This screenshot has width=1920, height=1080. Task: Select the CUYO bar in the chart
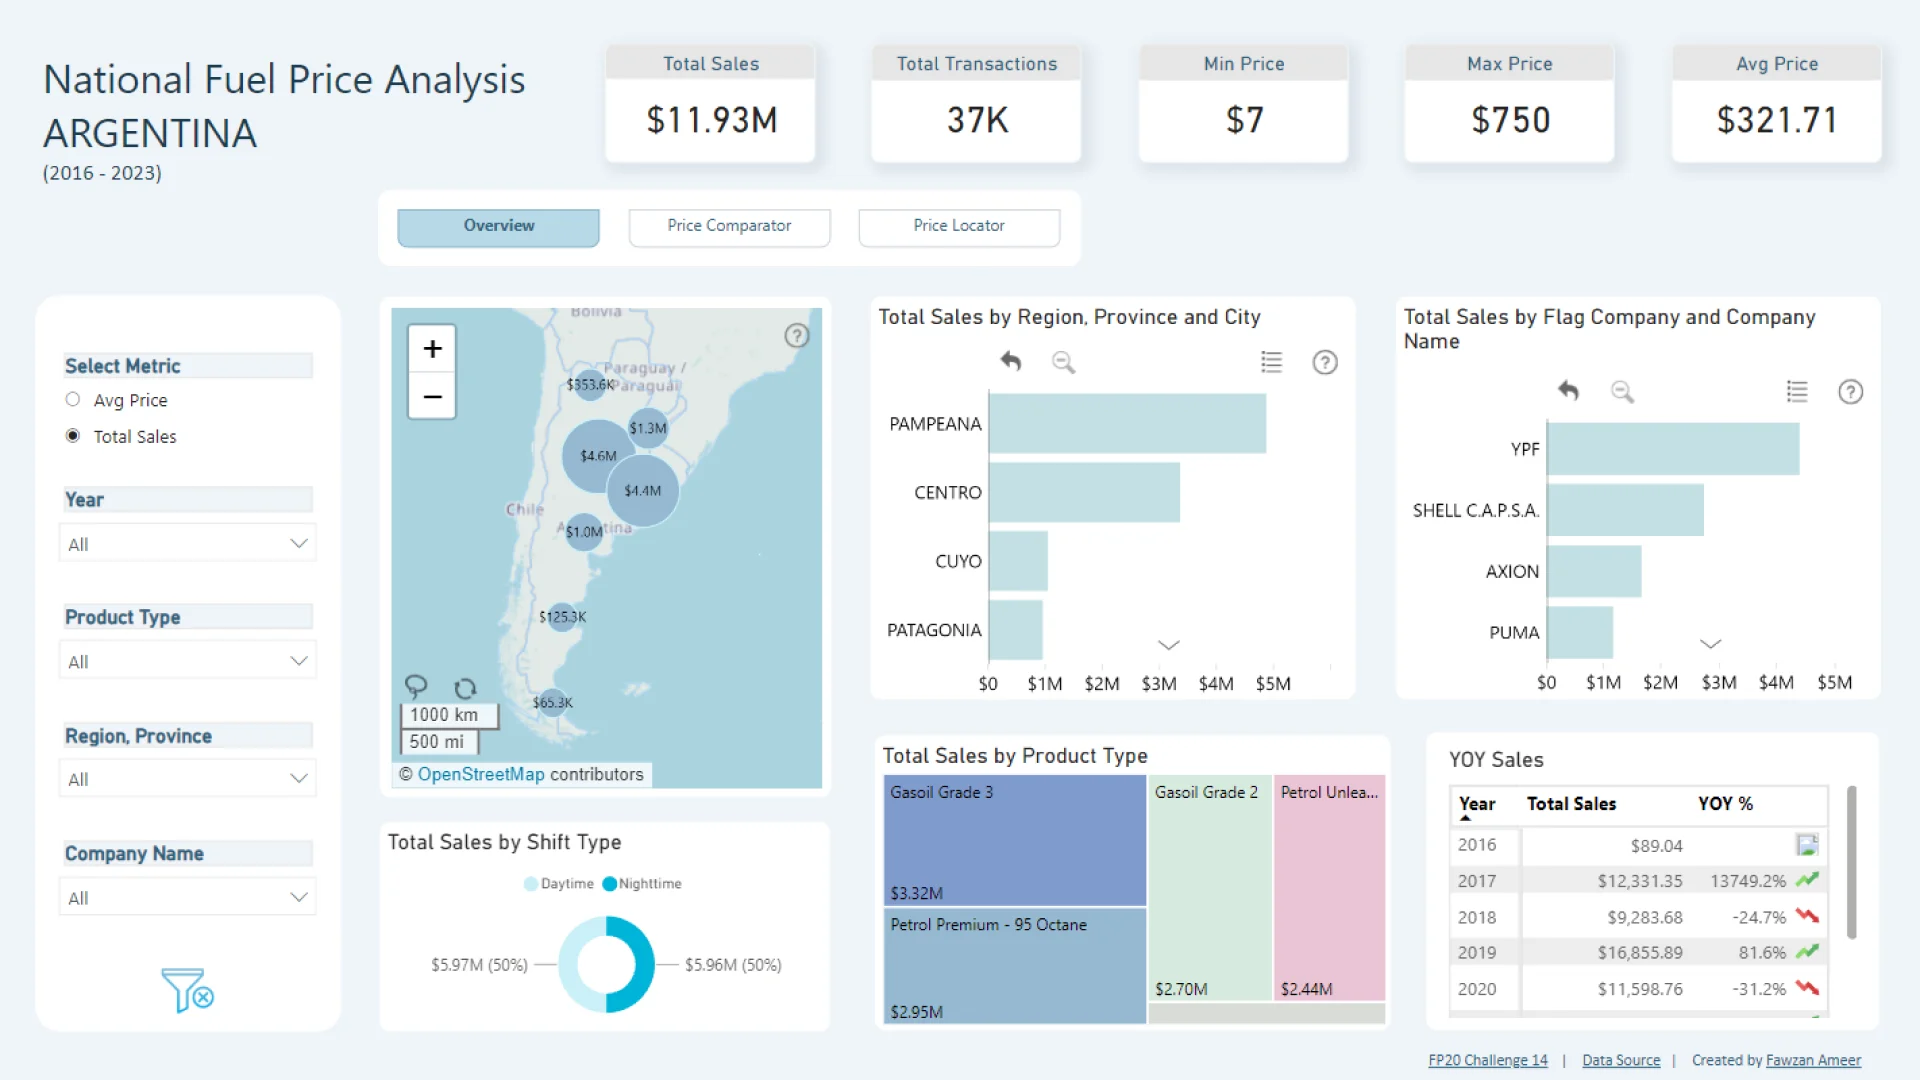pyautogui.click(x=1018, y=561)
